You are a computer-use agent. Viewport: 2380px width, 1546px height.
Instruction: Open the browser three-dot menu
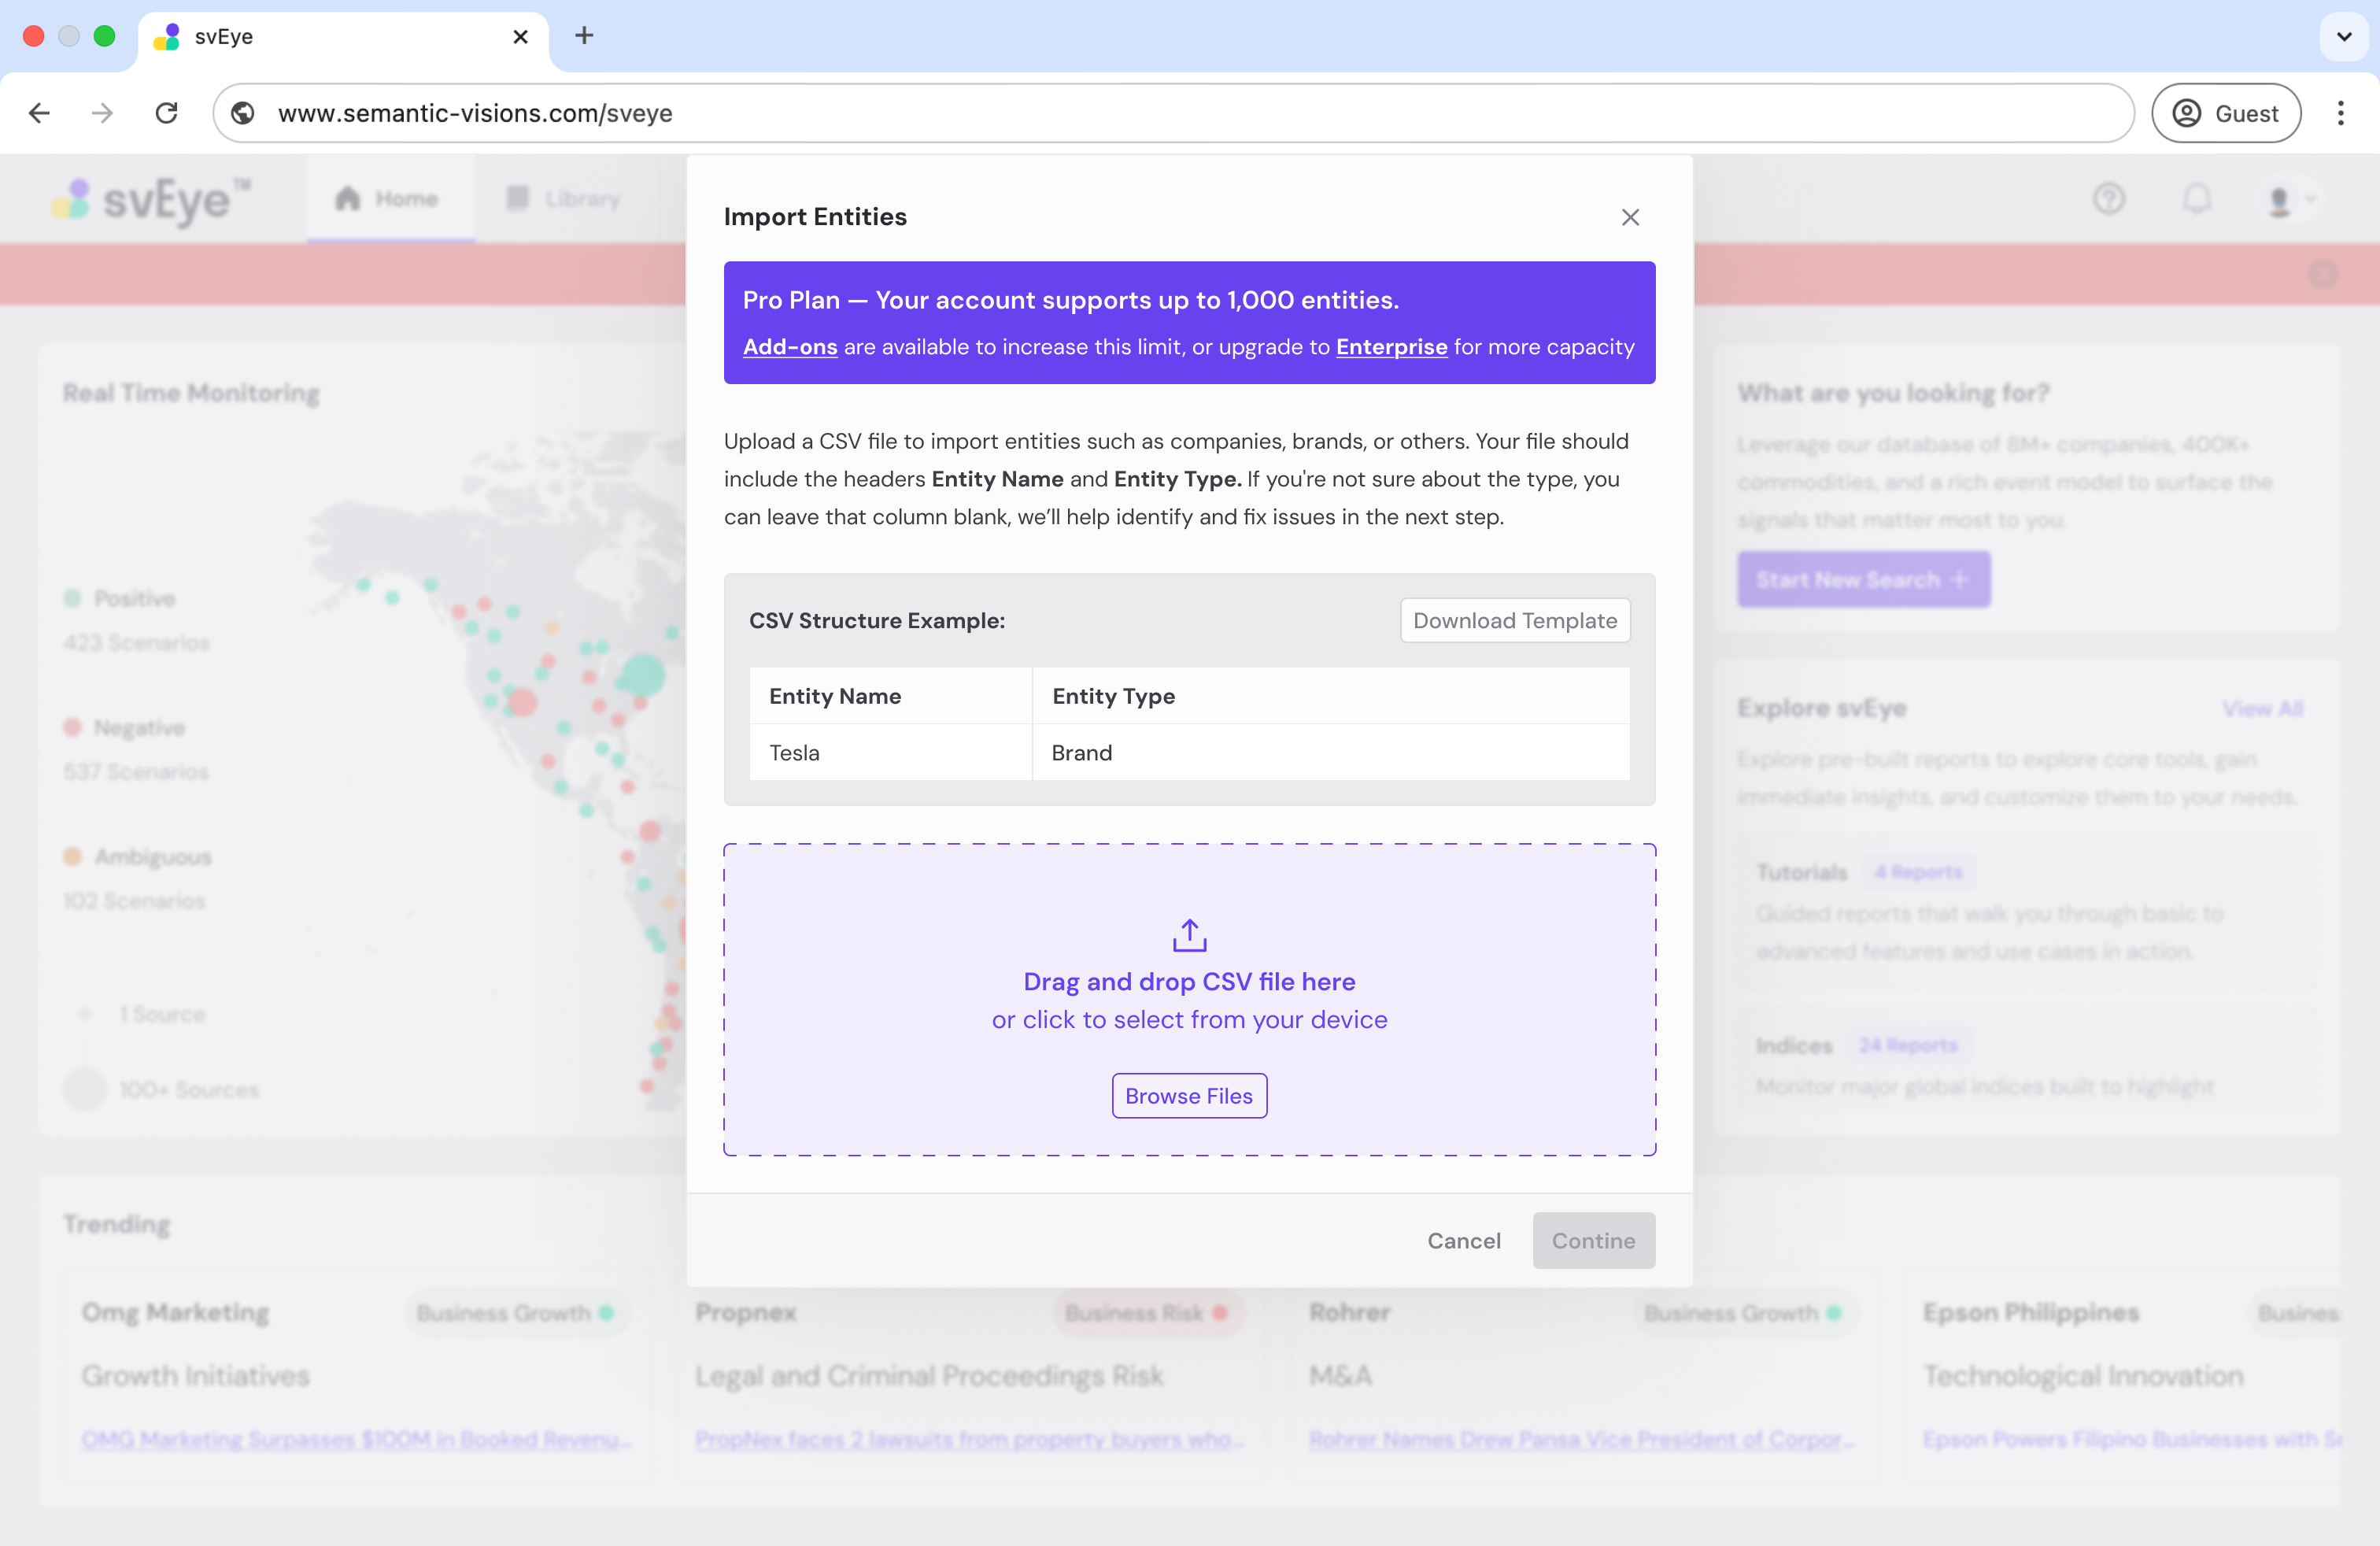(x=2340, y=113)
